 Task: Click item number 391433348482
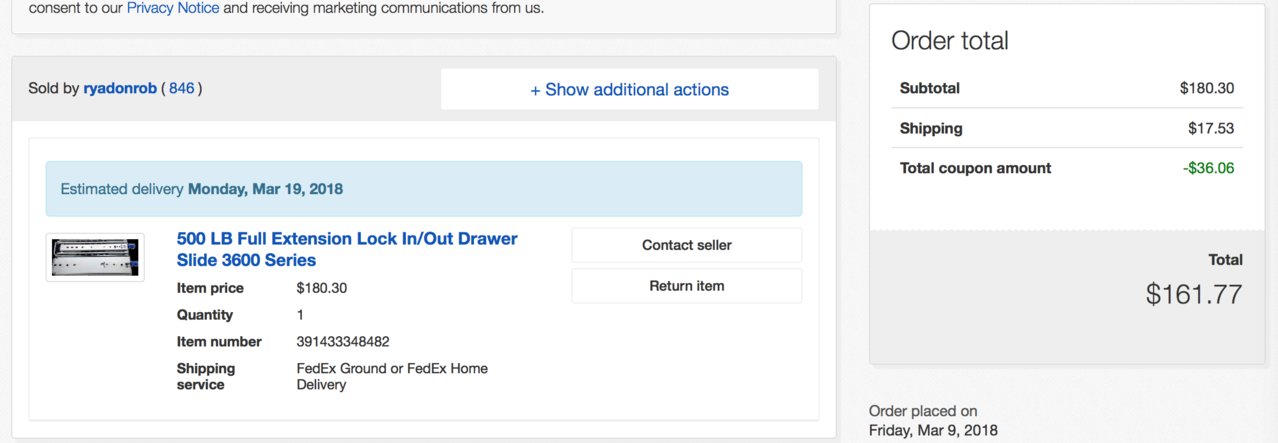[343, 342]
